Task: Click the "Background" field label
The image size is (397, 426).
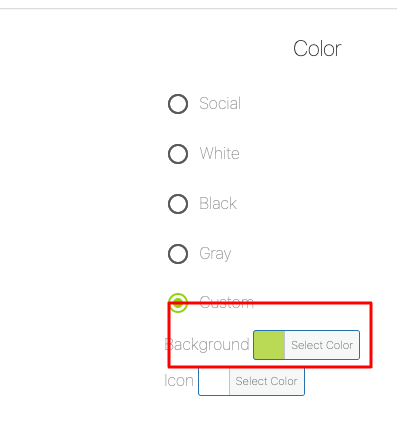Action: [207, 344]
